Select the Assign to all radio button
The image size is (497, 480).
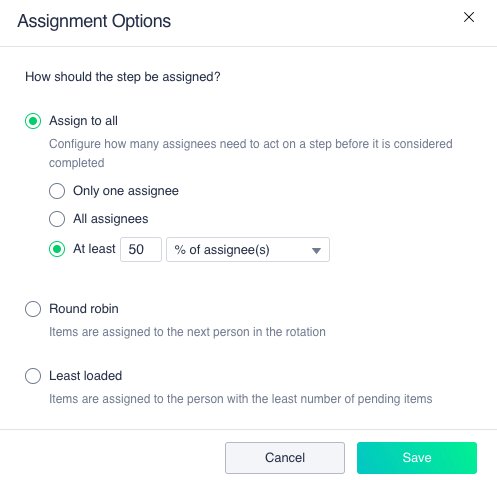[33, 121]
